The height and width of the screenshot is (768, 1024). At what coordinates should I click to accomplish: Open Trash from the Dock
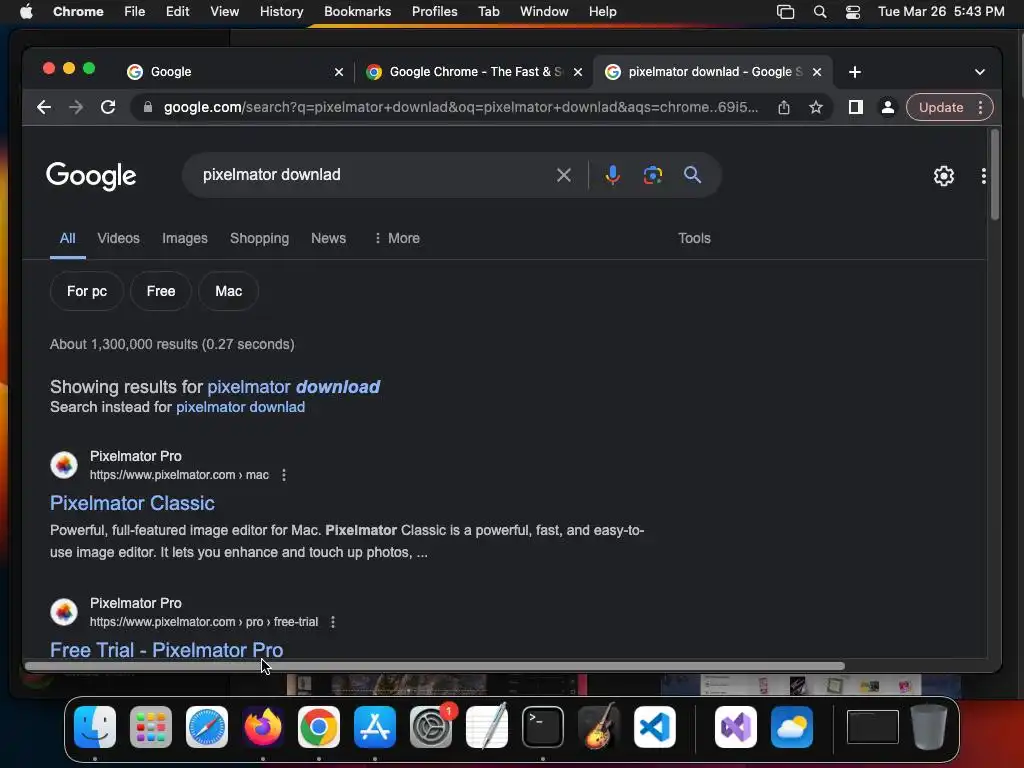(x=929, y=726)
